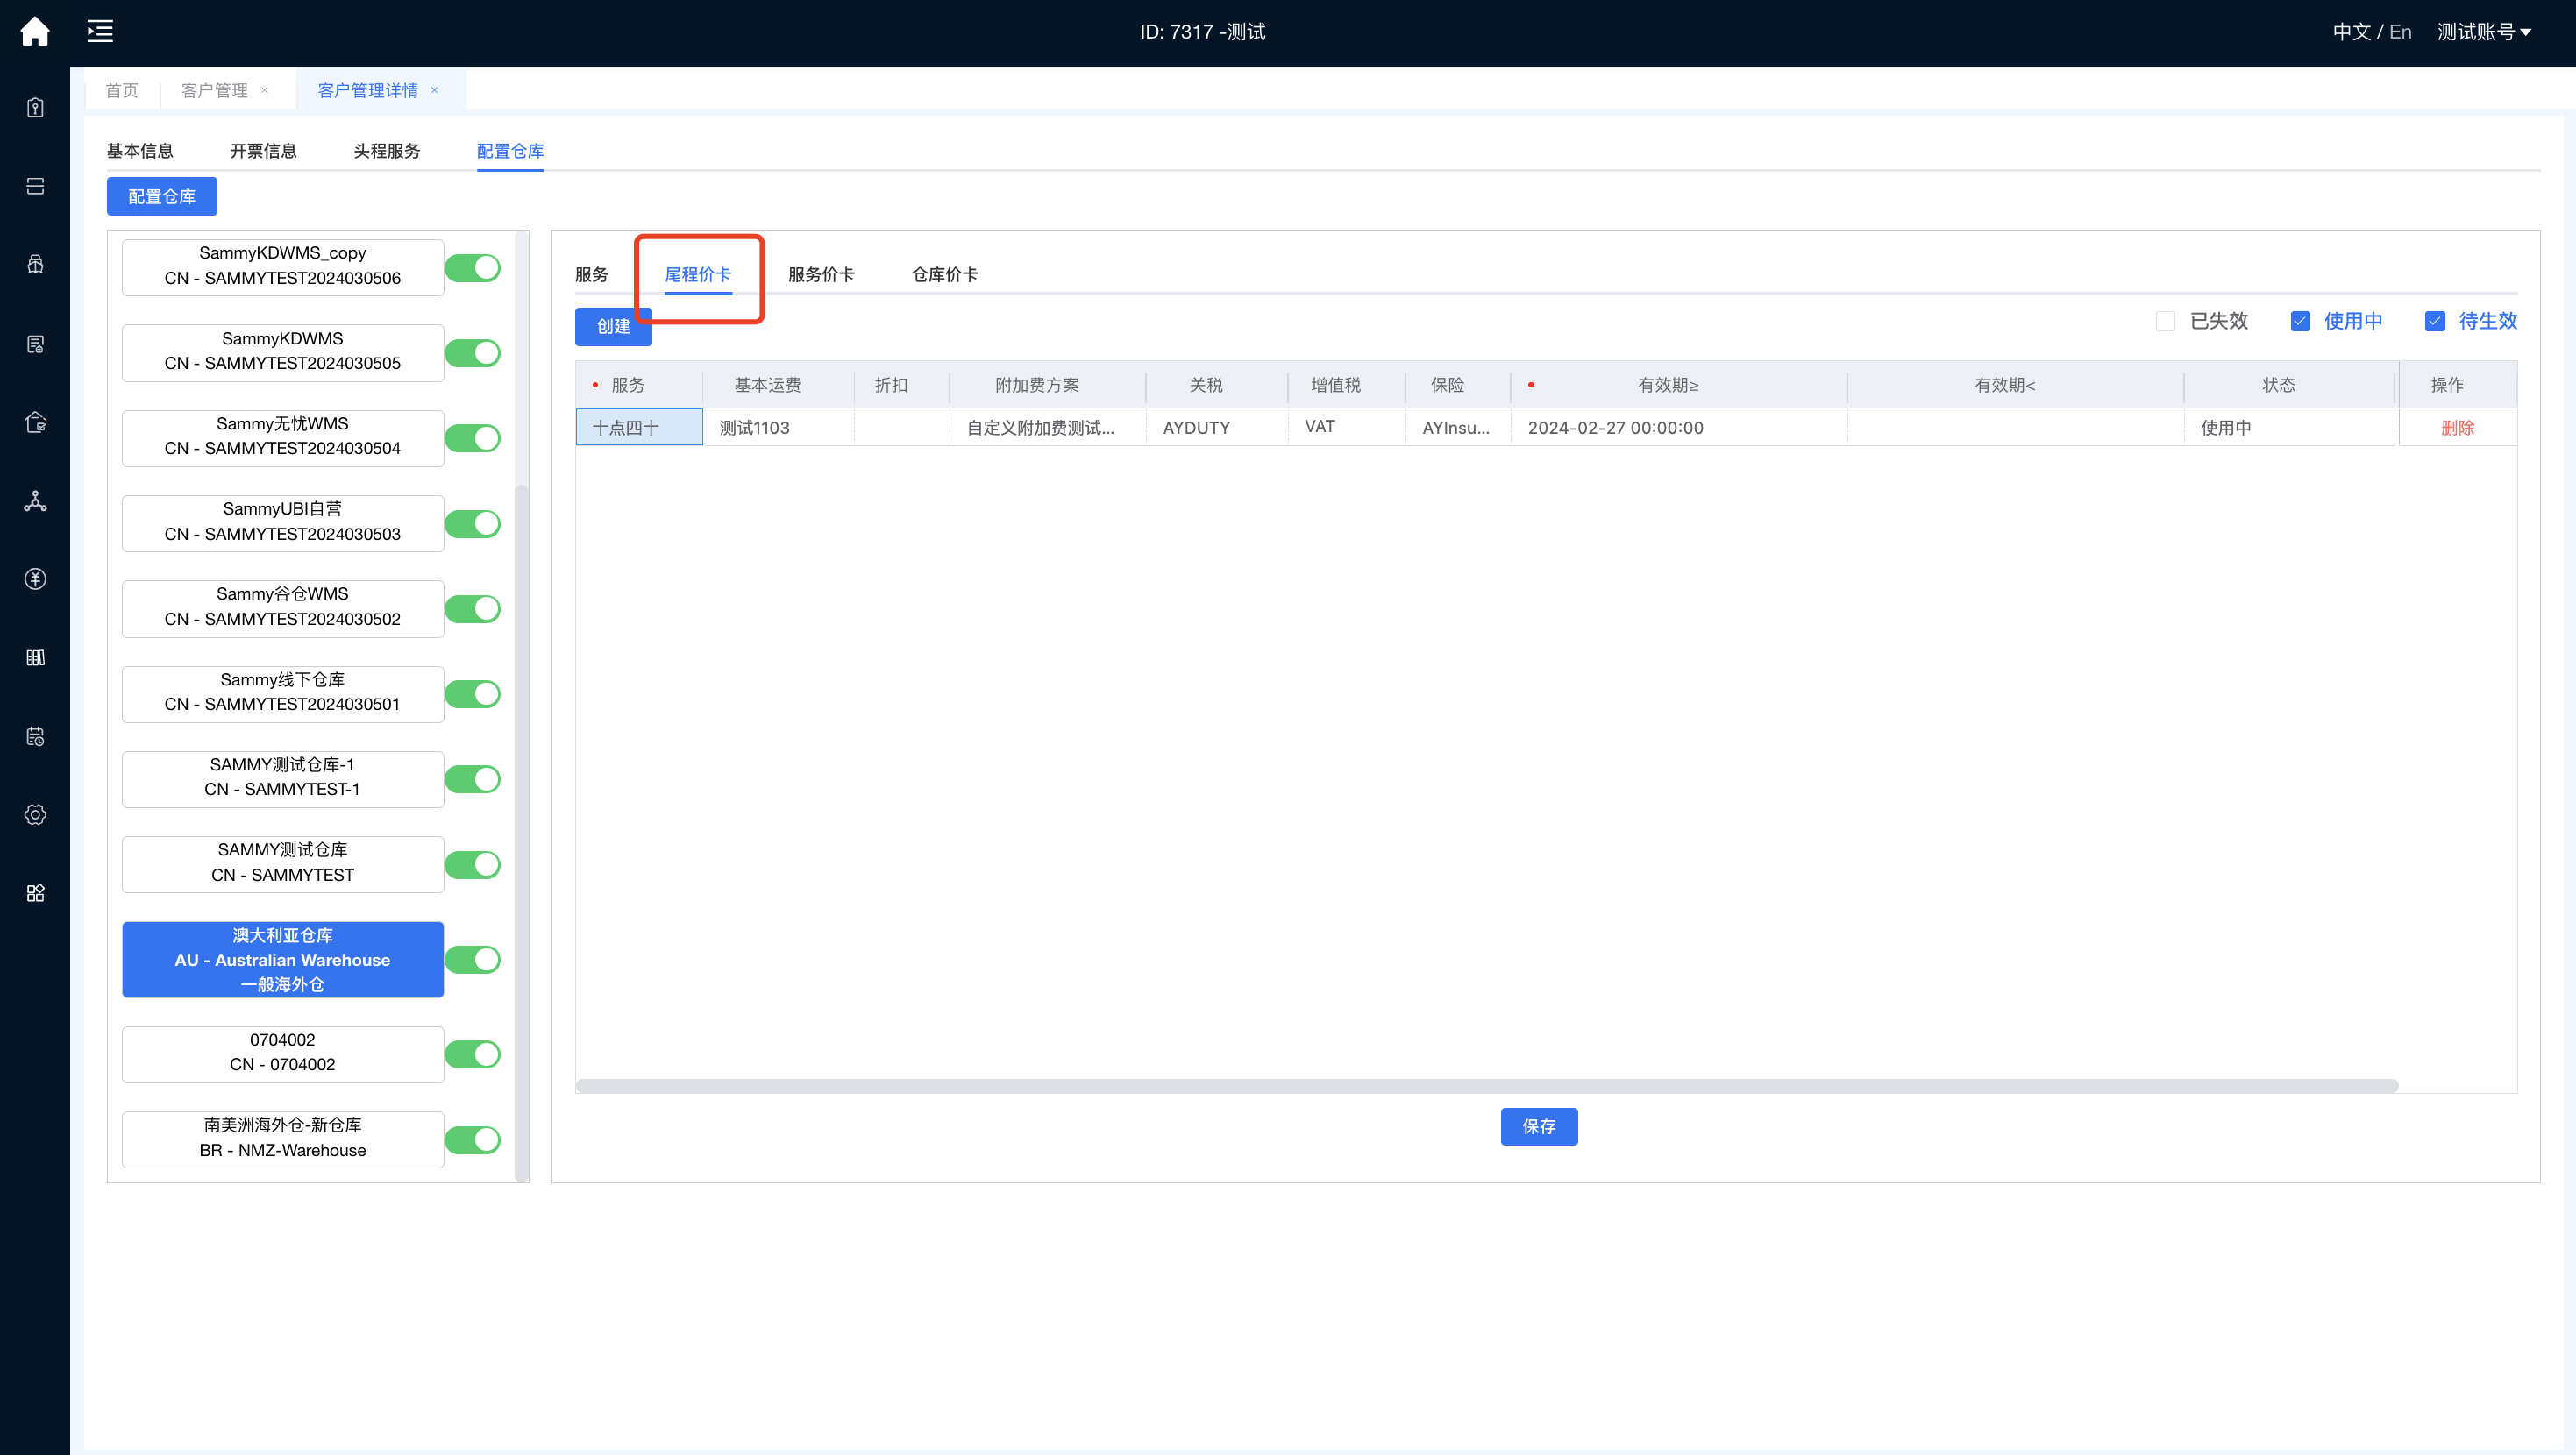Toggle the SAMMY测试仓库-1 warehouse switch
Screen dimensions: 2576x1455
[x=472, y=779]
